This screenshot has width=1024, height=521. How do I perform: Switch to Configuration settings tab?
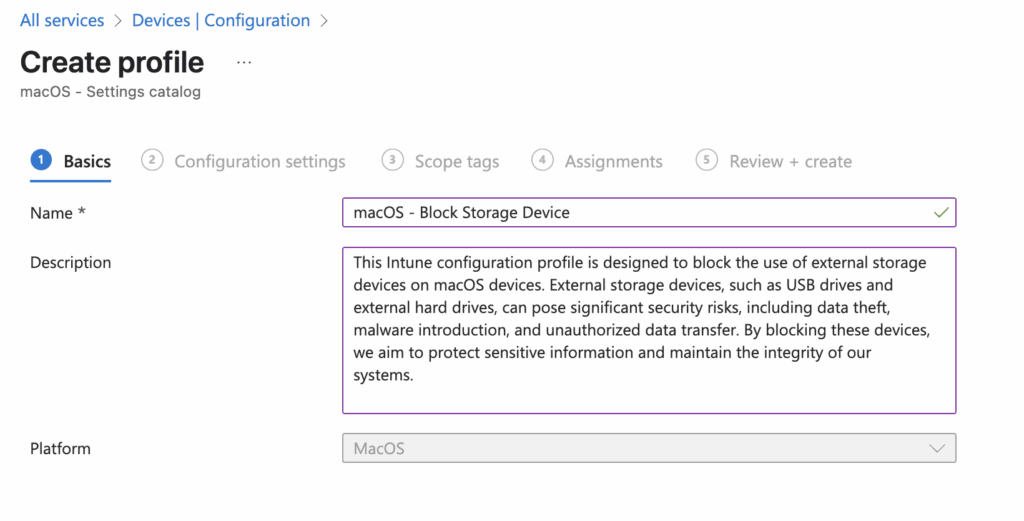point(260,161)
